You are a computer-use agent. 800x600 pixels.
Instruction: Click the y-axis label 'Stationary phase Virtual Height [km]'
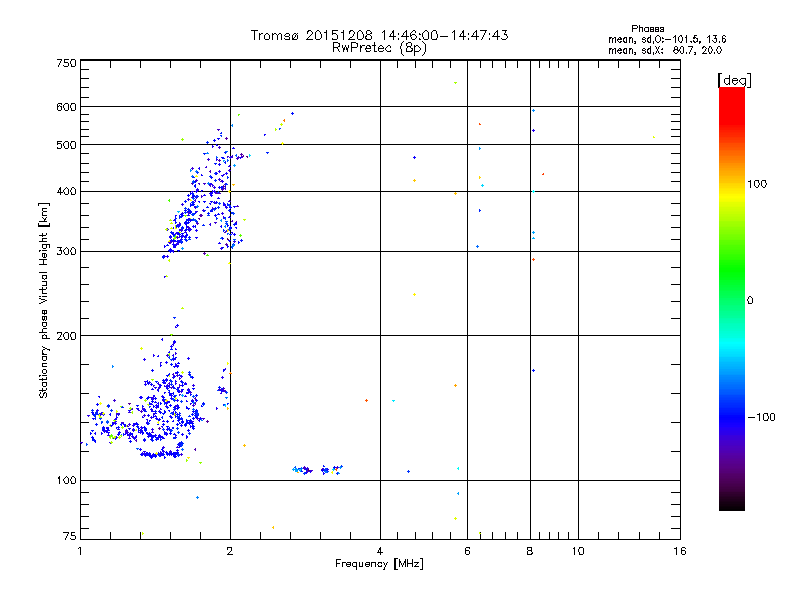(43, 300)
